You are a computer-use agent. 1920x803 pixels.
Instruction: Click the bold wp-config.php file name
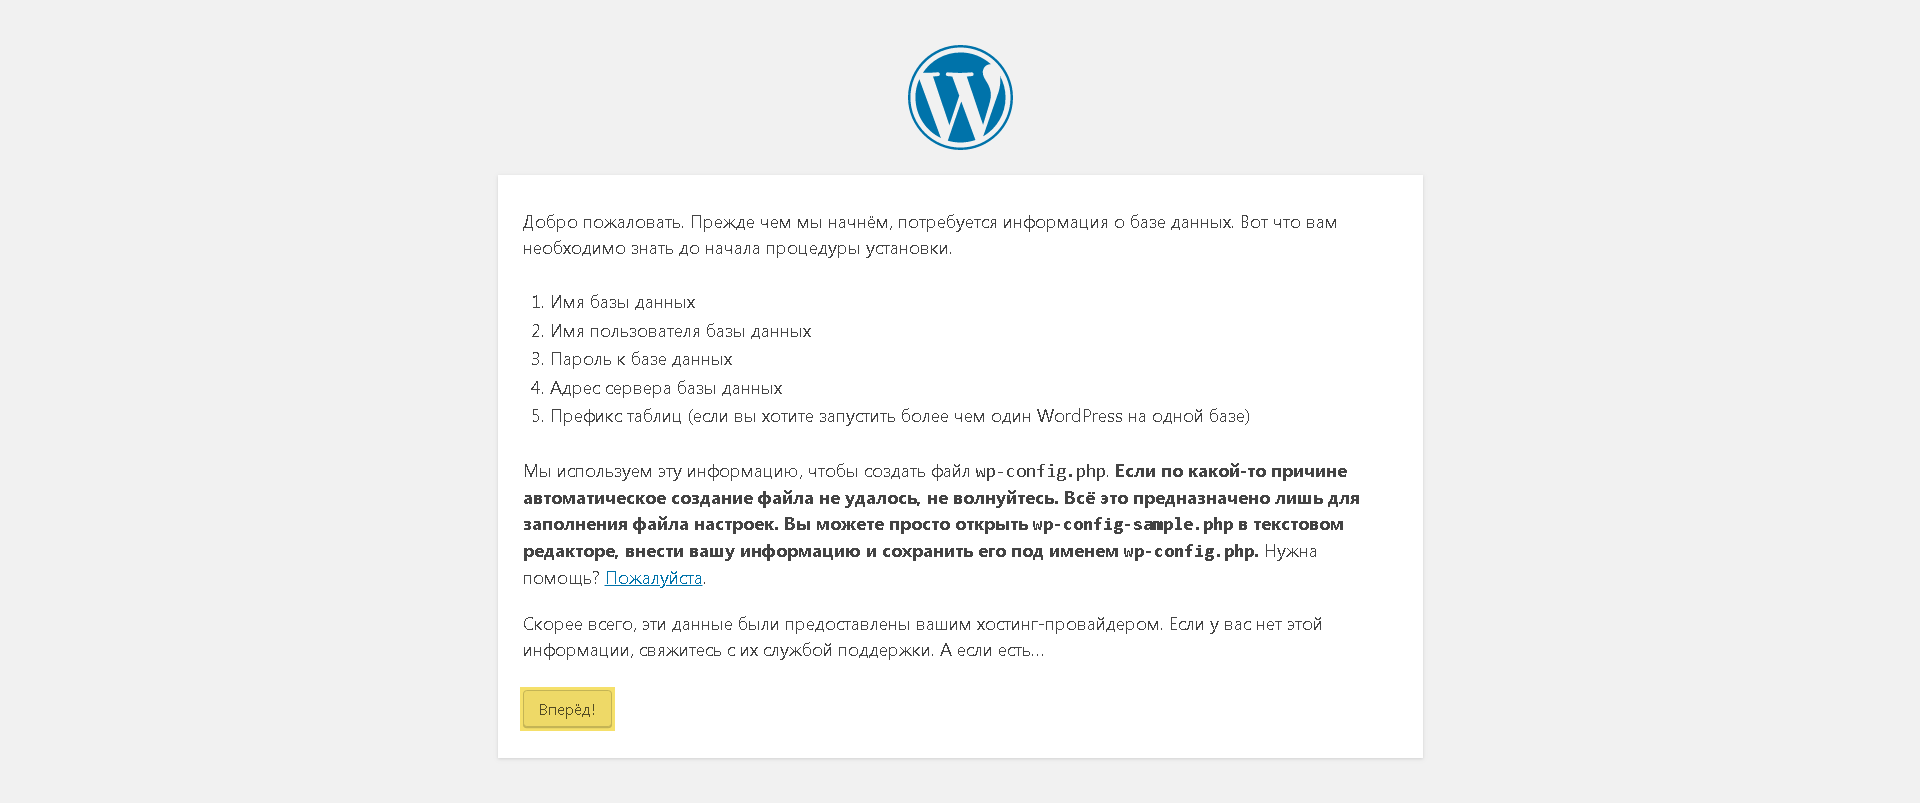(x=1189, y=551)
